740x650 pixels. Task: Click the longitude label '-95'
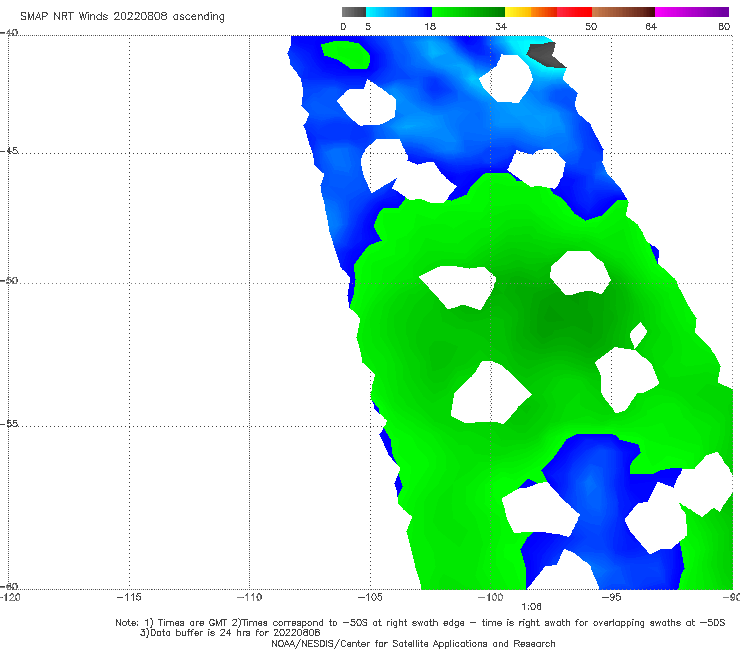tap(611, 597)
